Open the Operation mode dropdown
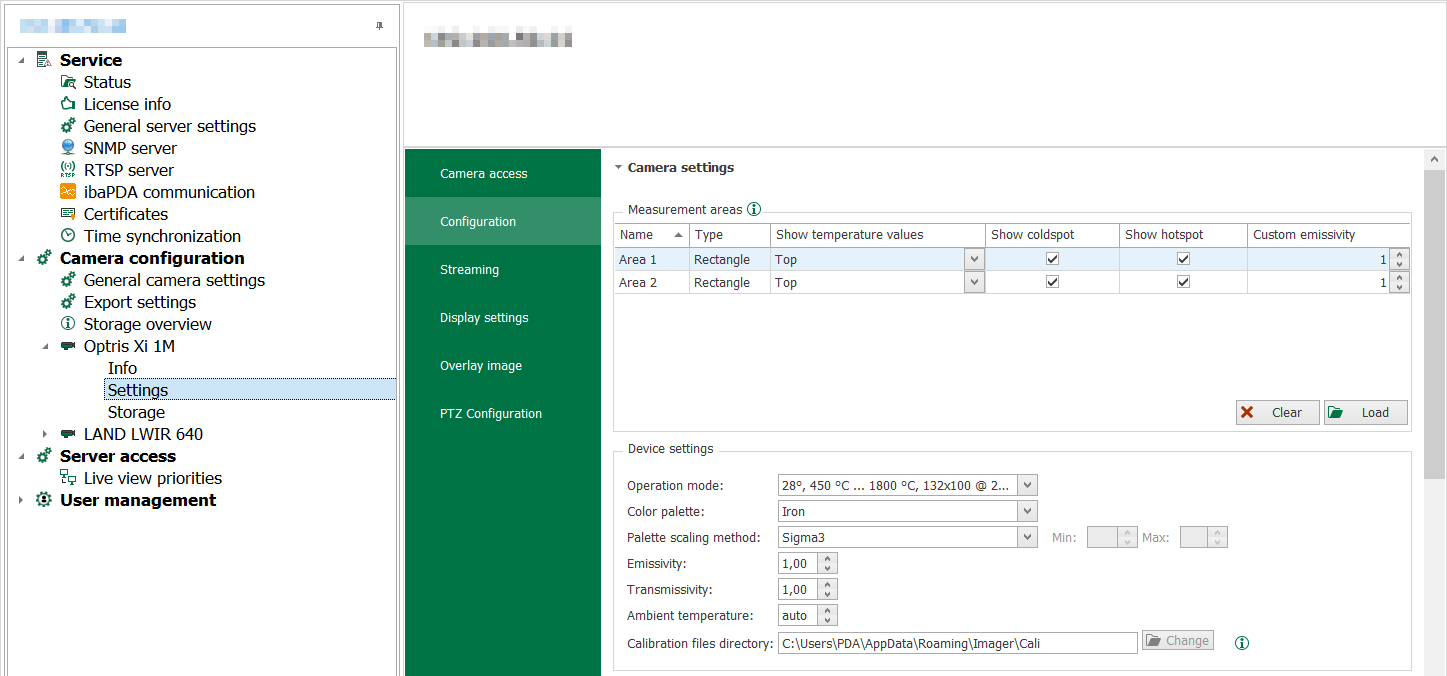The height and width of the screenshot is (676, 1447). 1028,486
